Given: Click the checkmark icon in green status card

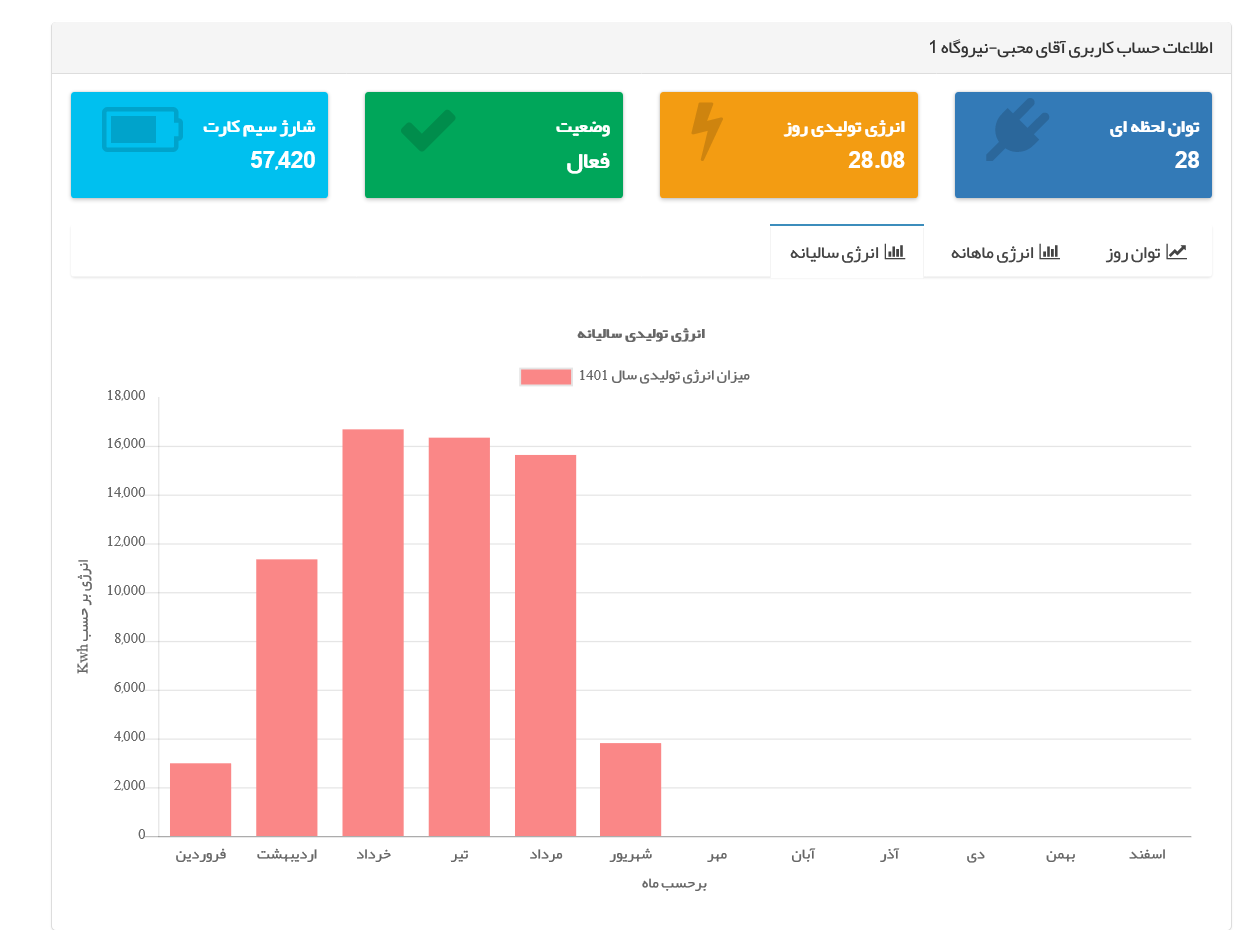Looking at the screenshot, I should click(x=428, y=131).
